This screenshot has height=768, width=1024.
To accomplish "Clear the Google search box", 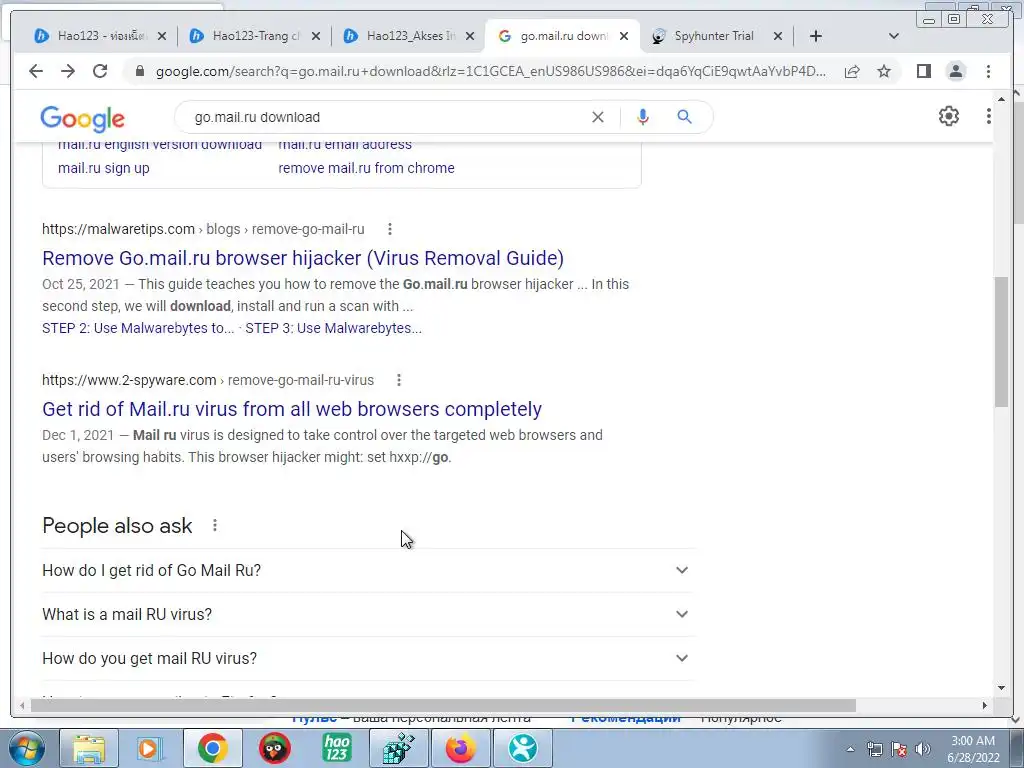I will click(598, 117).
